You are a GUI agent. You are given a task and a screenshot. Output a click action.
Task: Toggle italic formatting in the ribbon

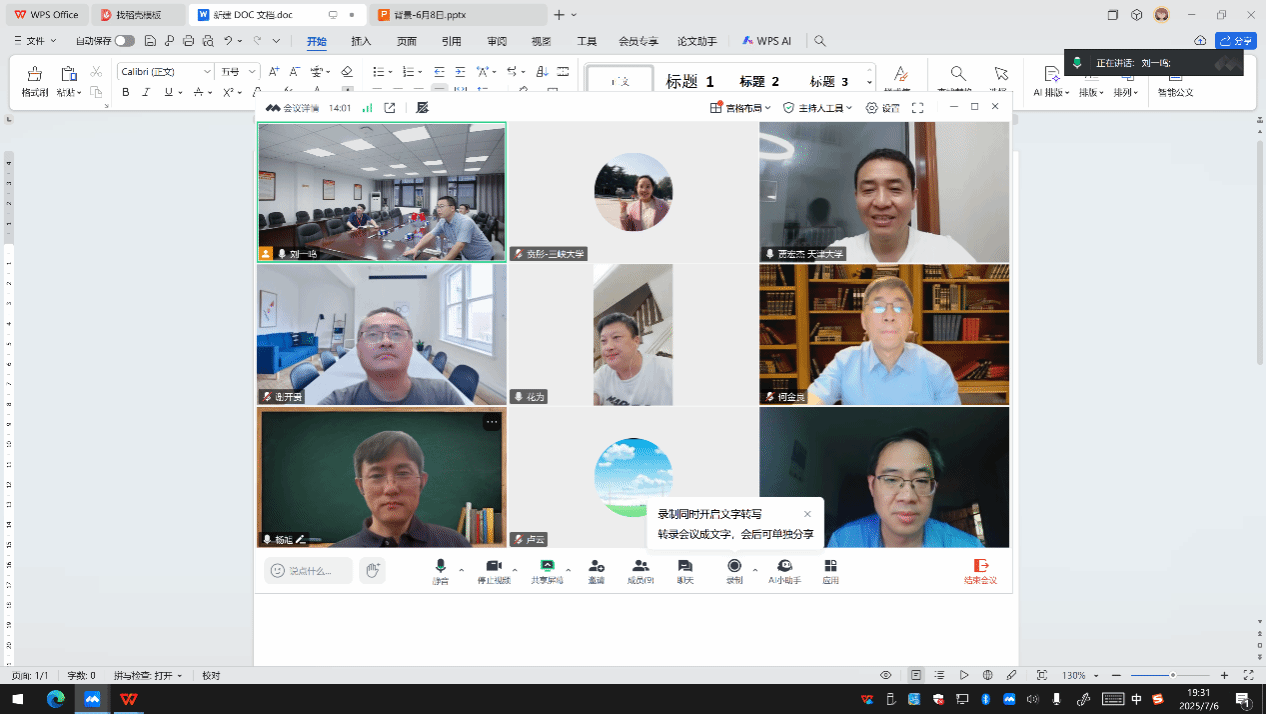pyautogui.click(x=146, y=92)
